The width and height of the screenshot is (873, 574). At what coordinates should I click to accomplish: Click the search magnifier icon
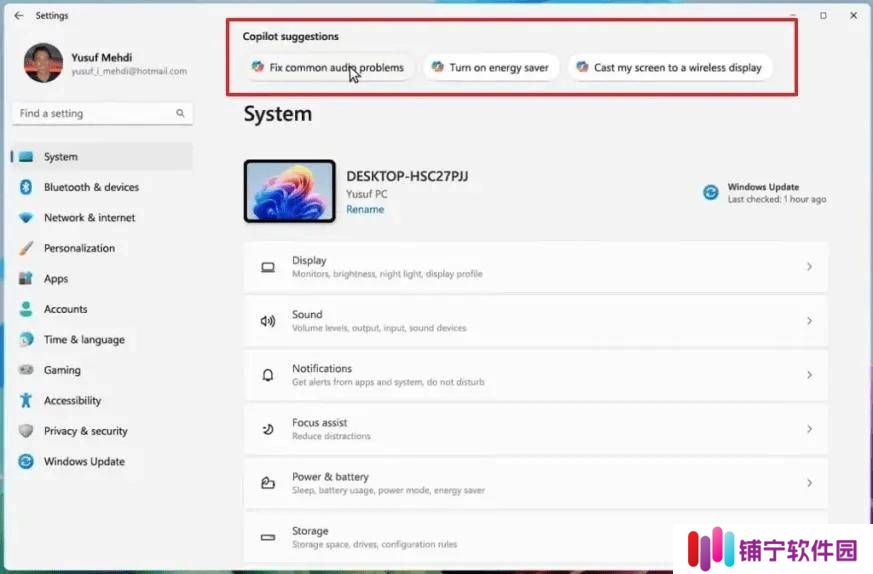coord(180,113)
